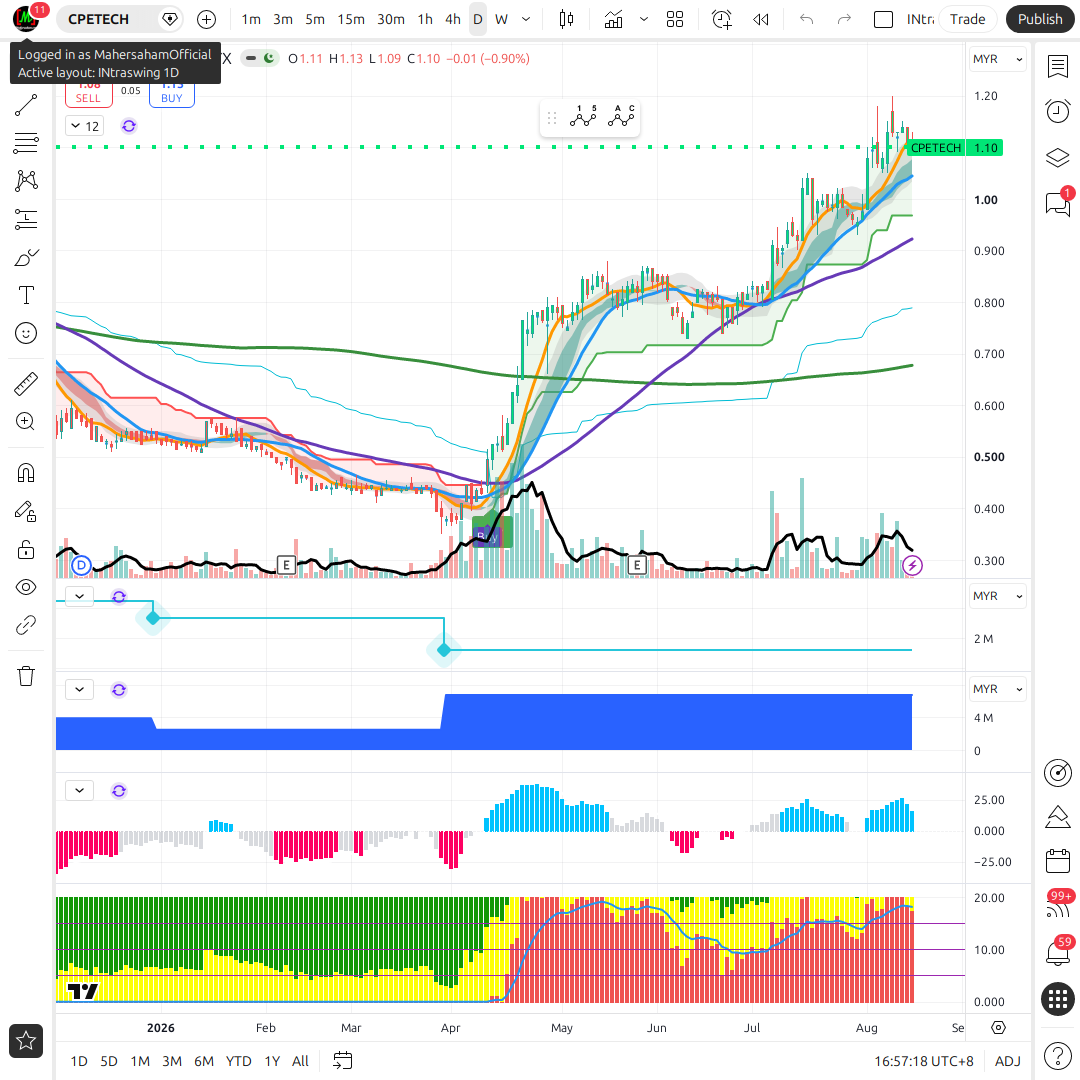
Task: Toggle stay in drawing mode
Action: [x=26, y=511]
